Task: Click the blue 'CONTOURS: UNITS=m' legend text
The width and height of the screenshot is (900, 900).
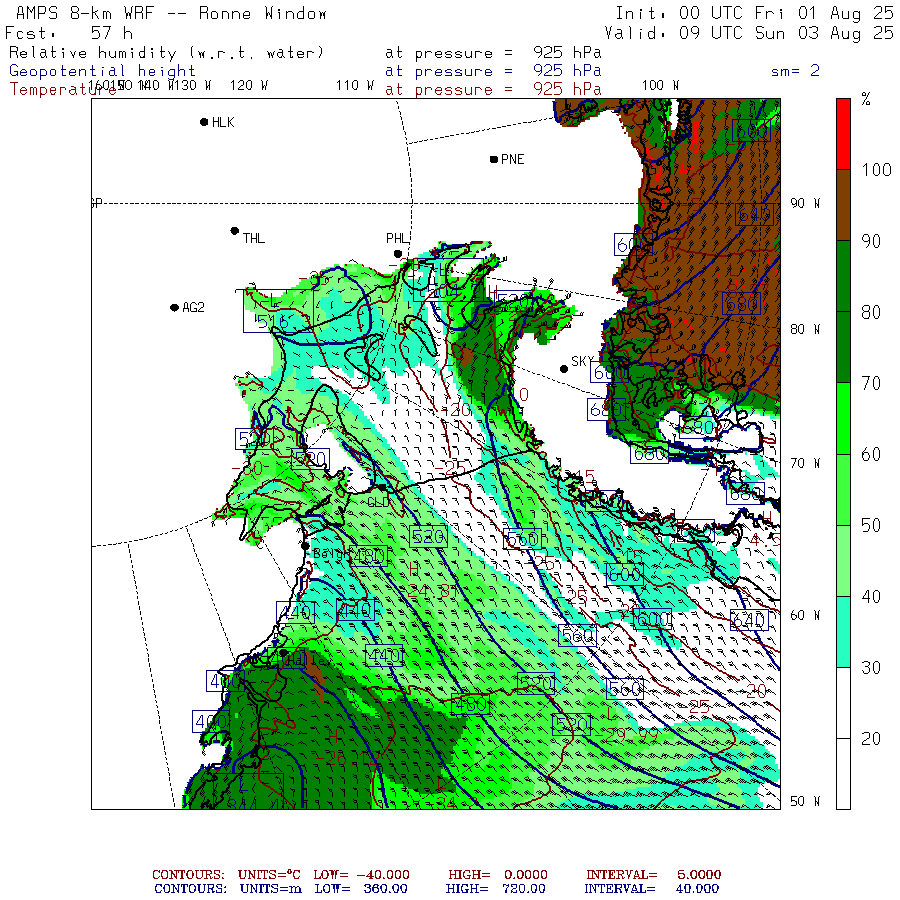Action: coord(228,889)
